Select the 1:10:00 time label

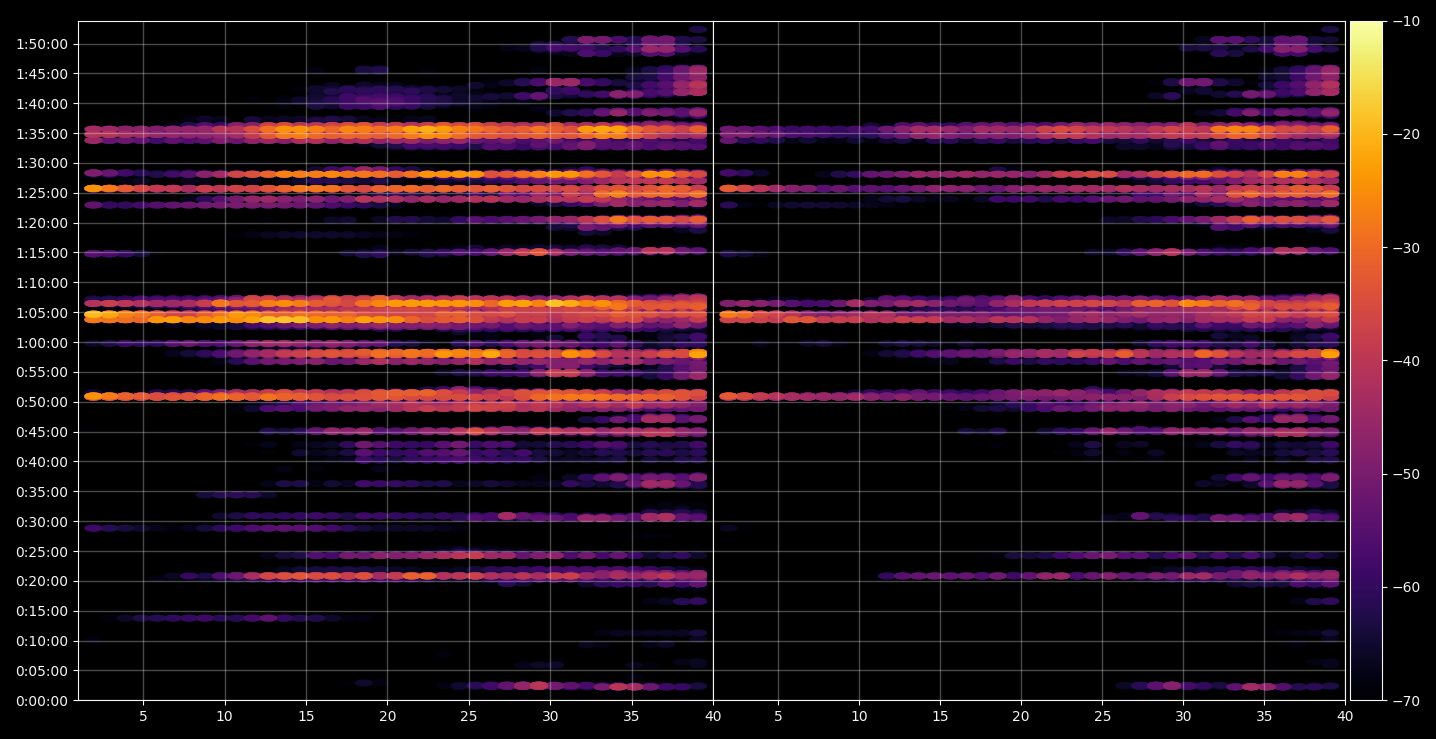pos(42,283)
